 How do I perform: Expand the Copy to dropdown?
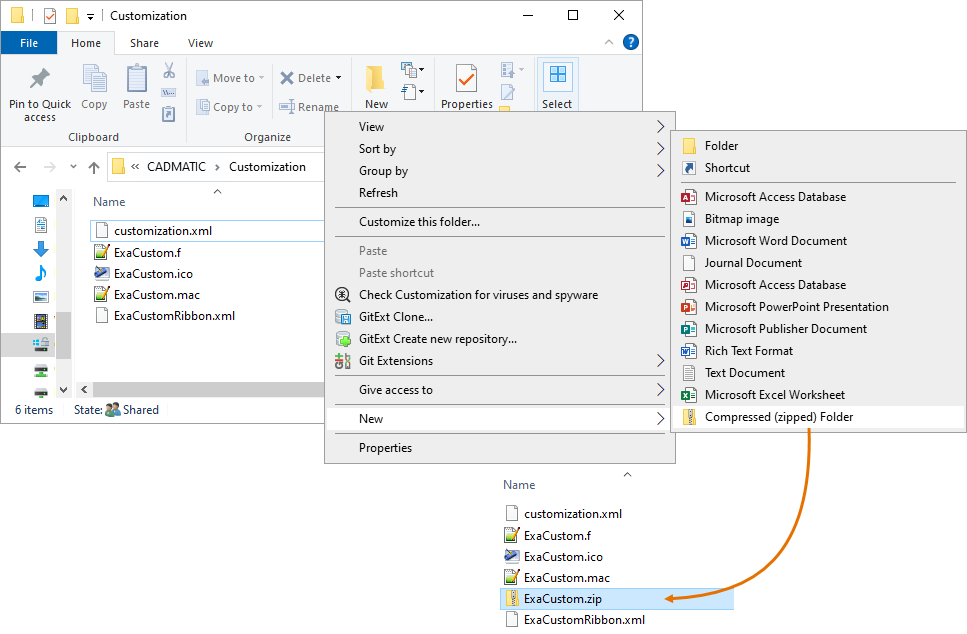click(x=260, y=107)
